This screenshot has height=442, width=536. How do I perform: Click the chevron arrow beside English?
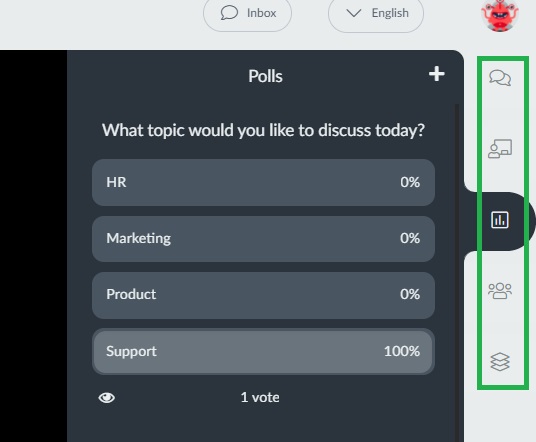coord(353,13)
